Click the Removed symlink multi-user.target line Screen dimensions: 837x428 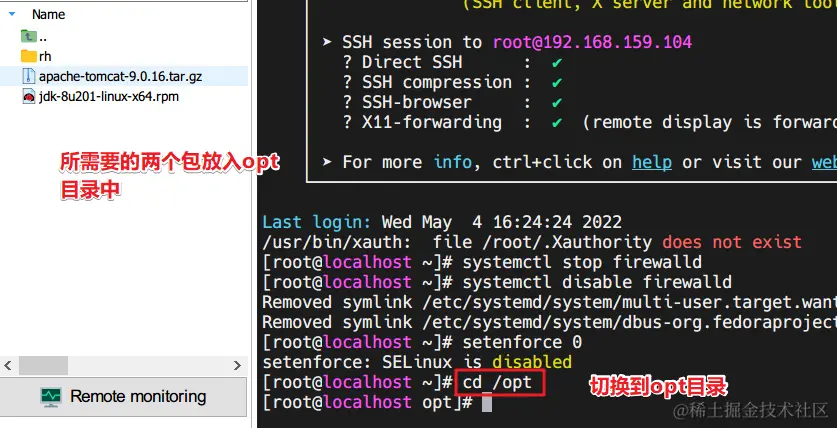pos(549,302)
